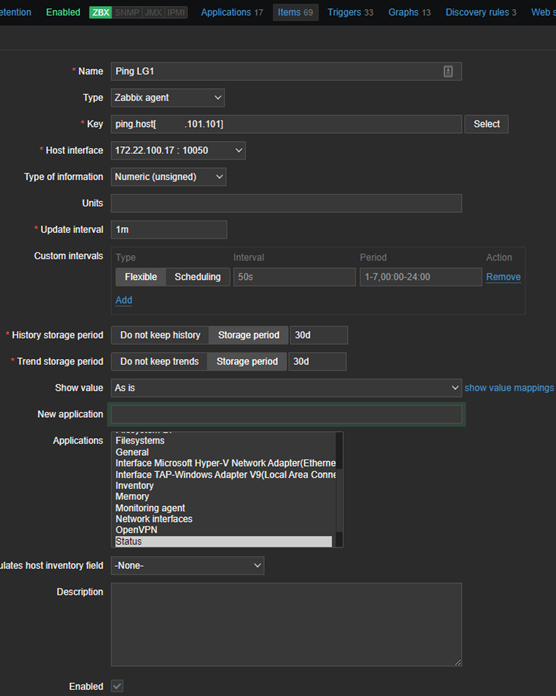Click Description resize handle corner
Viewport: 556px width, 696px height.
click(x=458, y=662)
